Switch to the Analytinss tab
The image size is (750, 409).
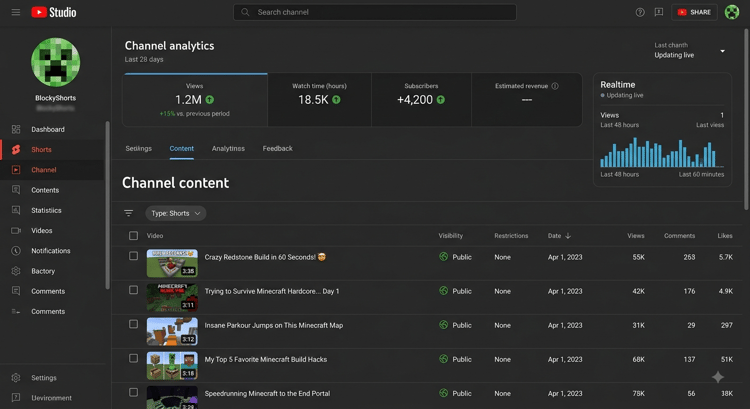coord(228,148)
